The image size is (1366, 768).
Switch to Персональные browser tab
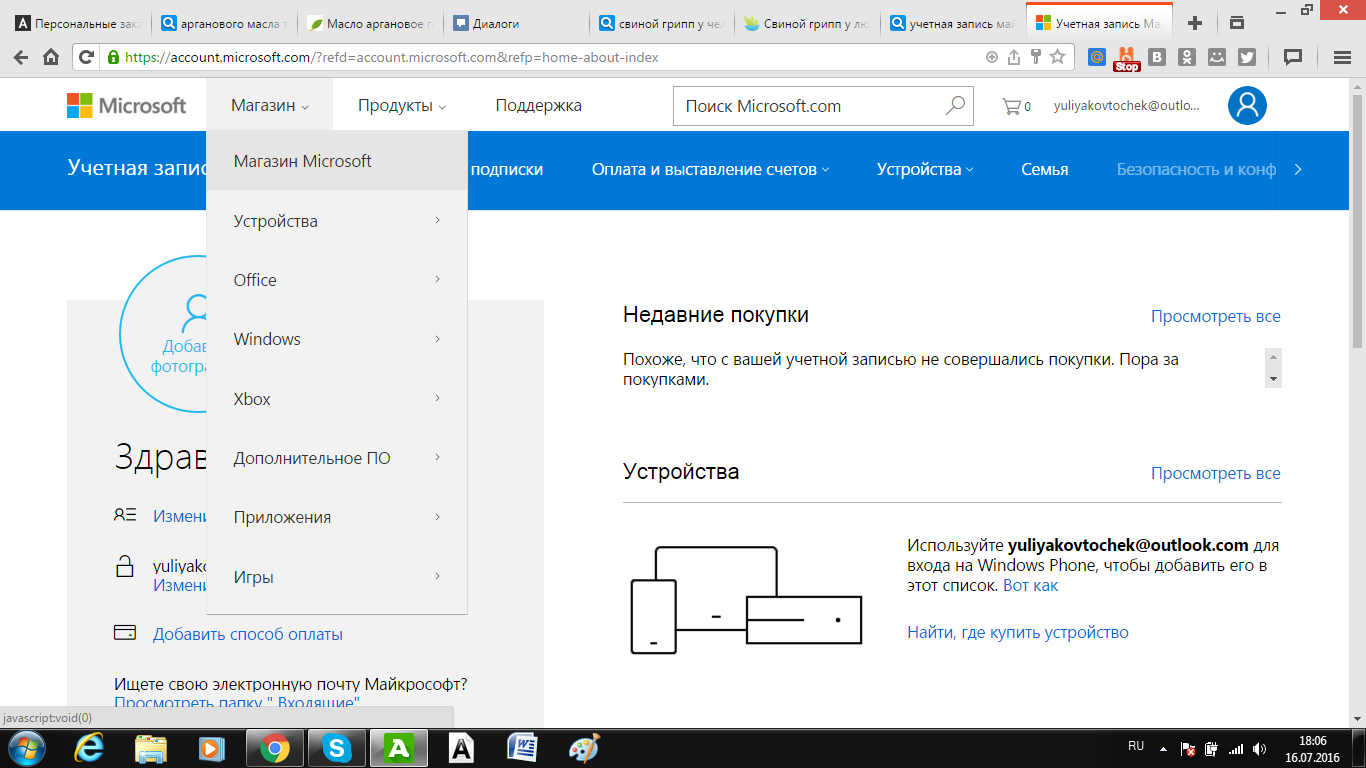[x=80, y=23]
